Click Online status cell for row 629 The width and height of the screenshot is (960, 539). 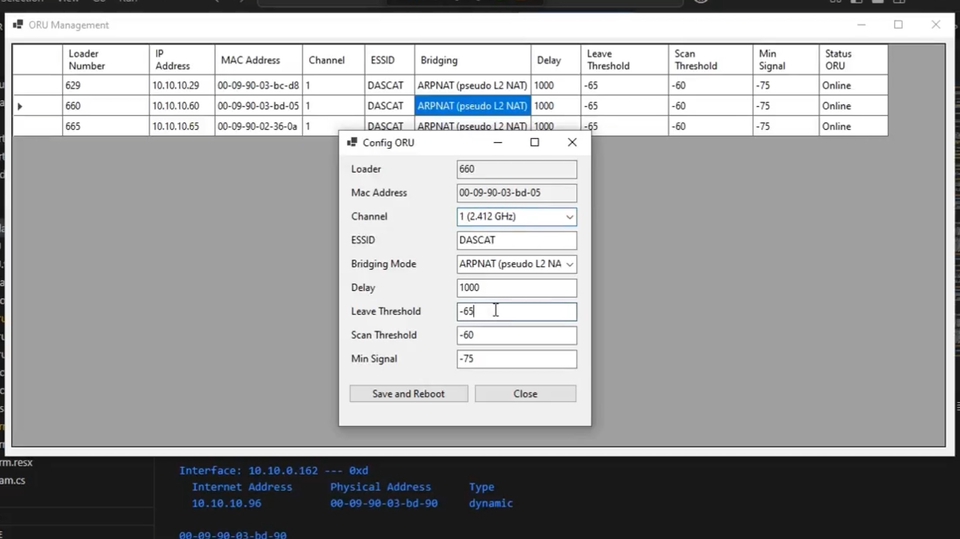[x=853, y=85]
